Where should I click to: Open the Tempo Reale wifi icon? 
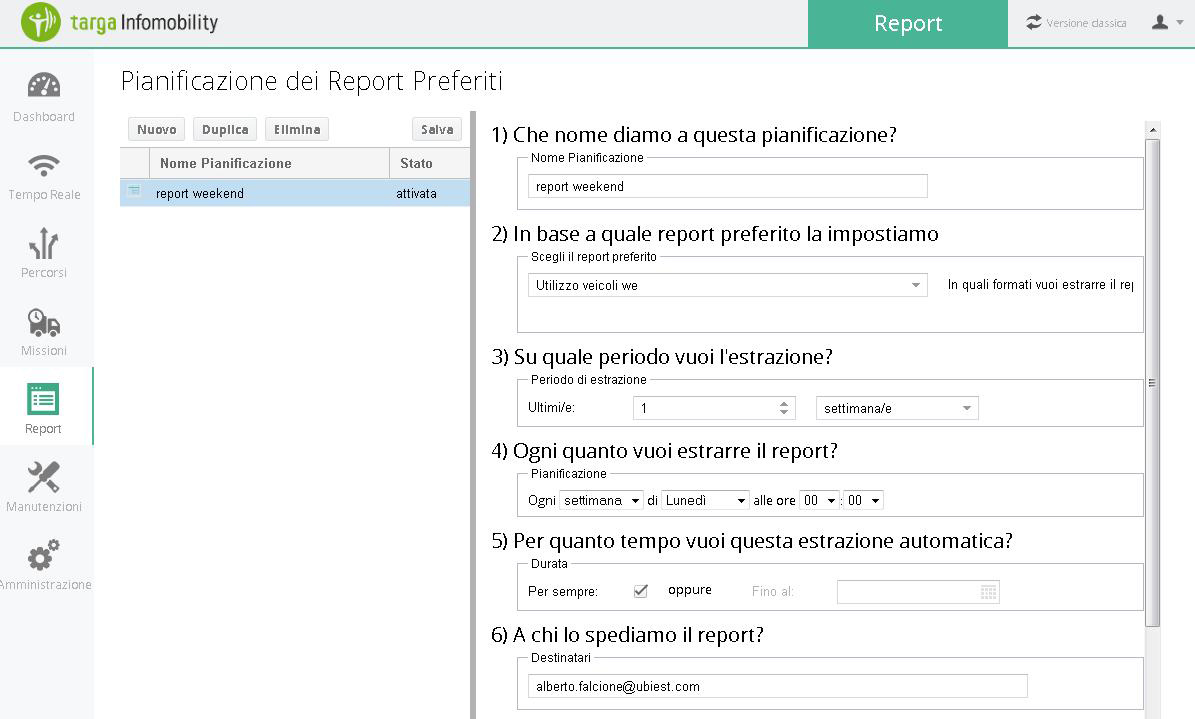pos(43,165)
